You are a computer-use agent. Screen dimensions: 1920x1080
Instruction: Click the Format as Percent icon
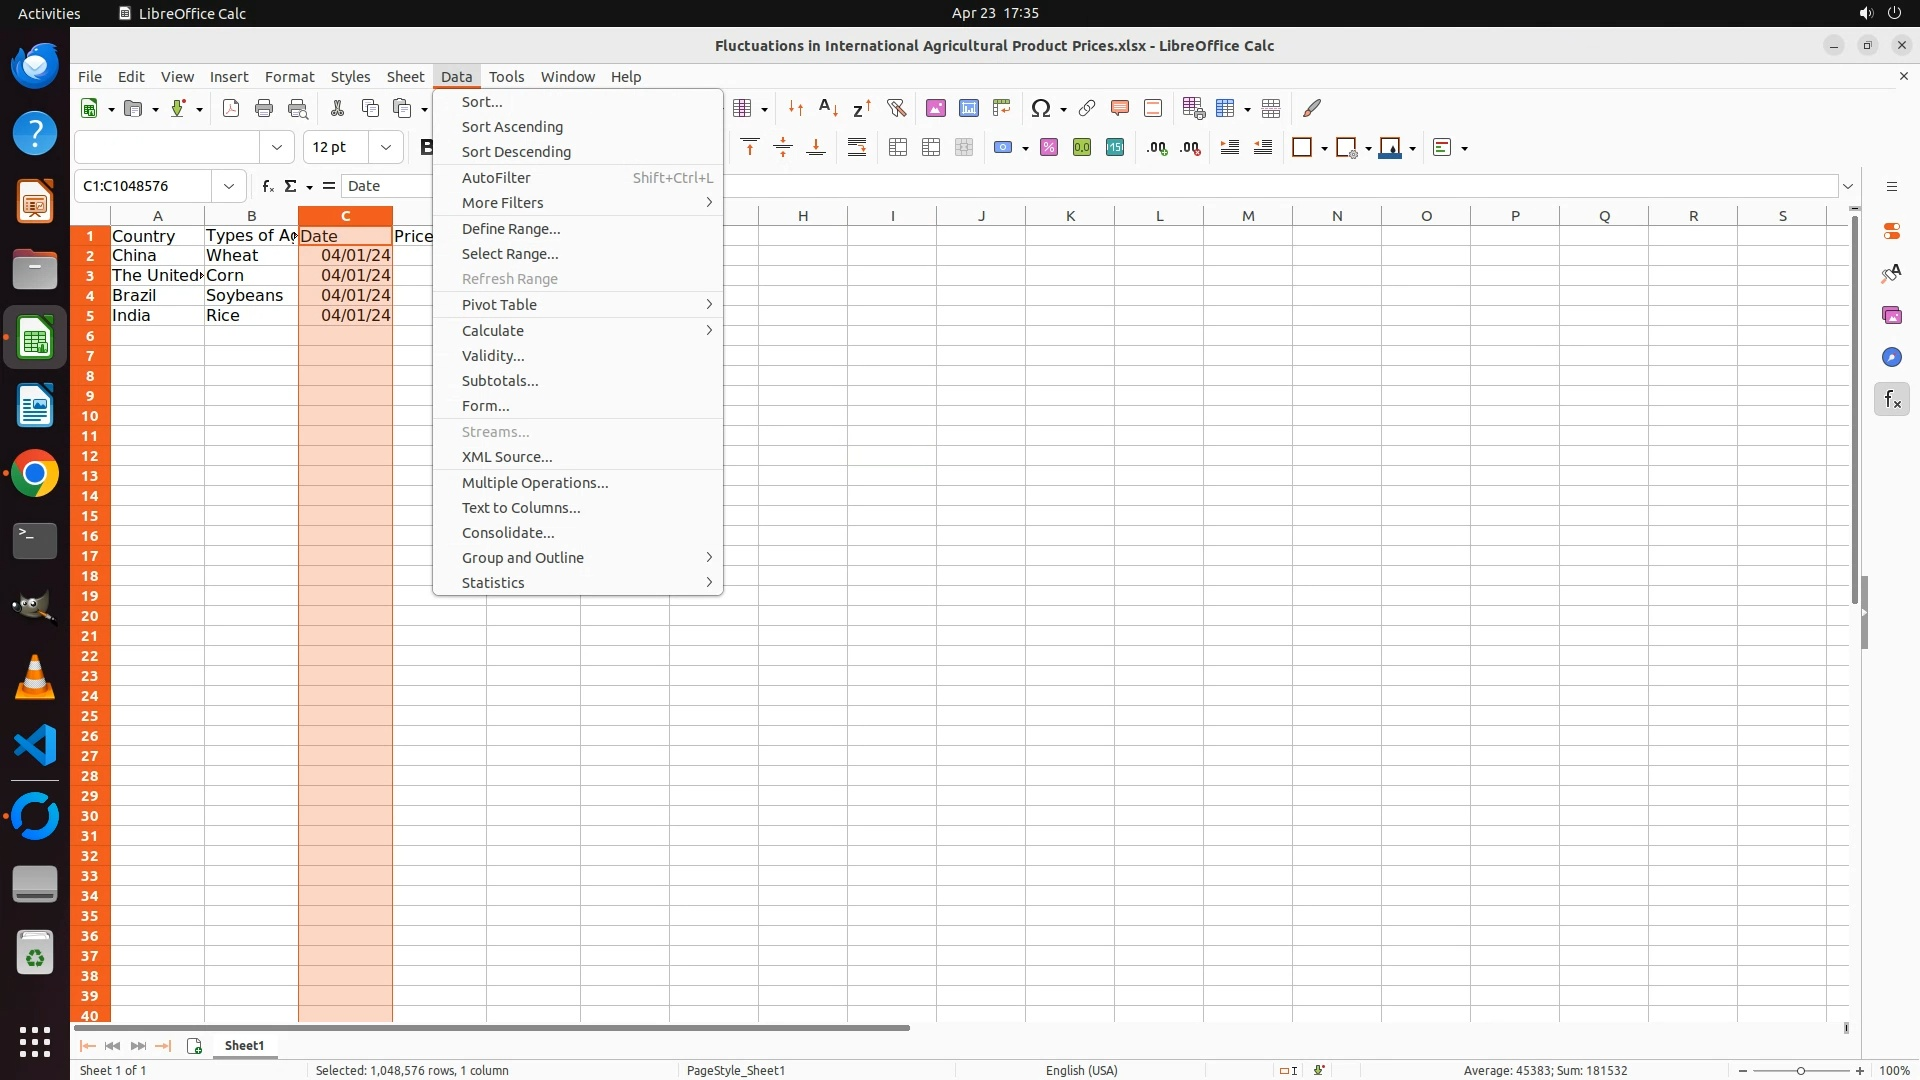point(1049,148)
